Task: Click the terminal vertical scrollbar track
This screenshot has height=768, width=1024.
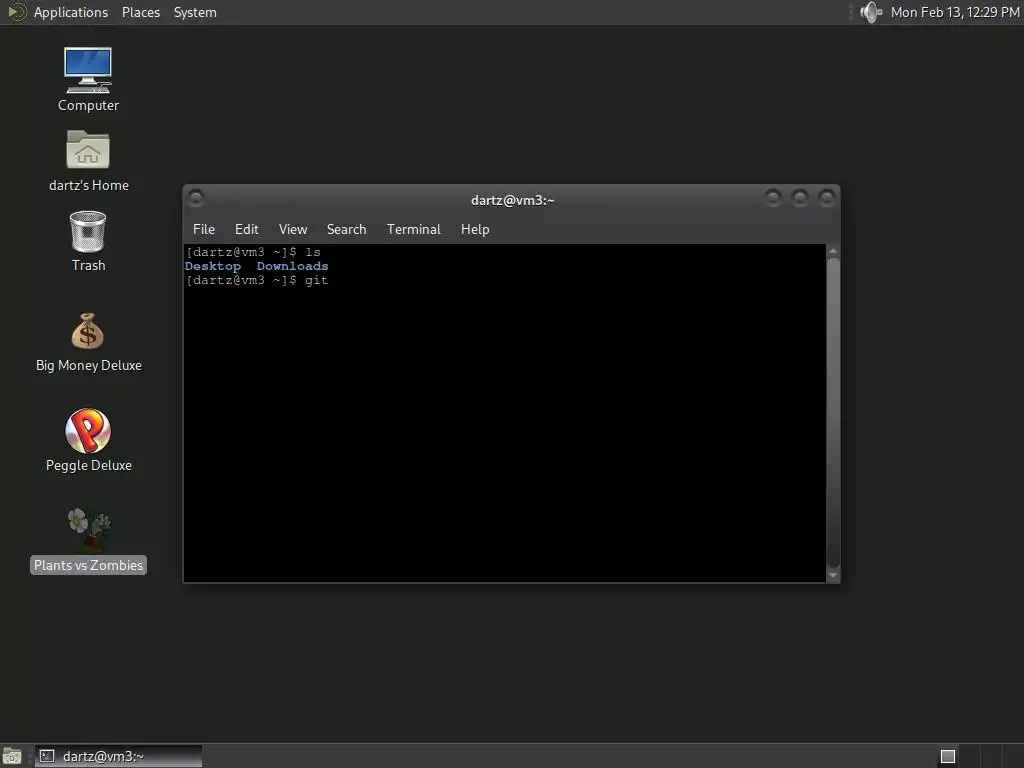Action: [x=833, y=413]
